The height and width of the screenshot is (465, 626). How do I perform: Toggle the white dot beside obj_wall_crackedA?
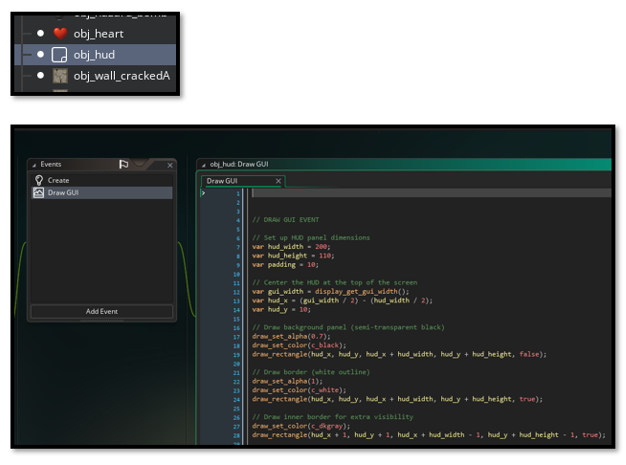(x=41, y=76)
